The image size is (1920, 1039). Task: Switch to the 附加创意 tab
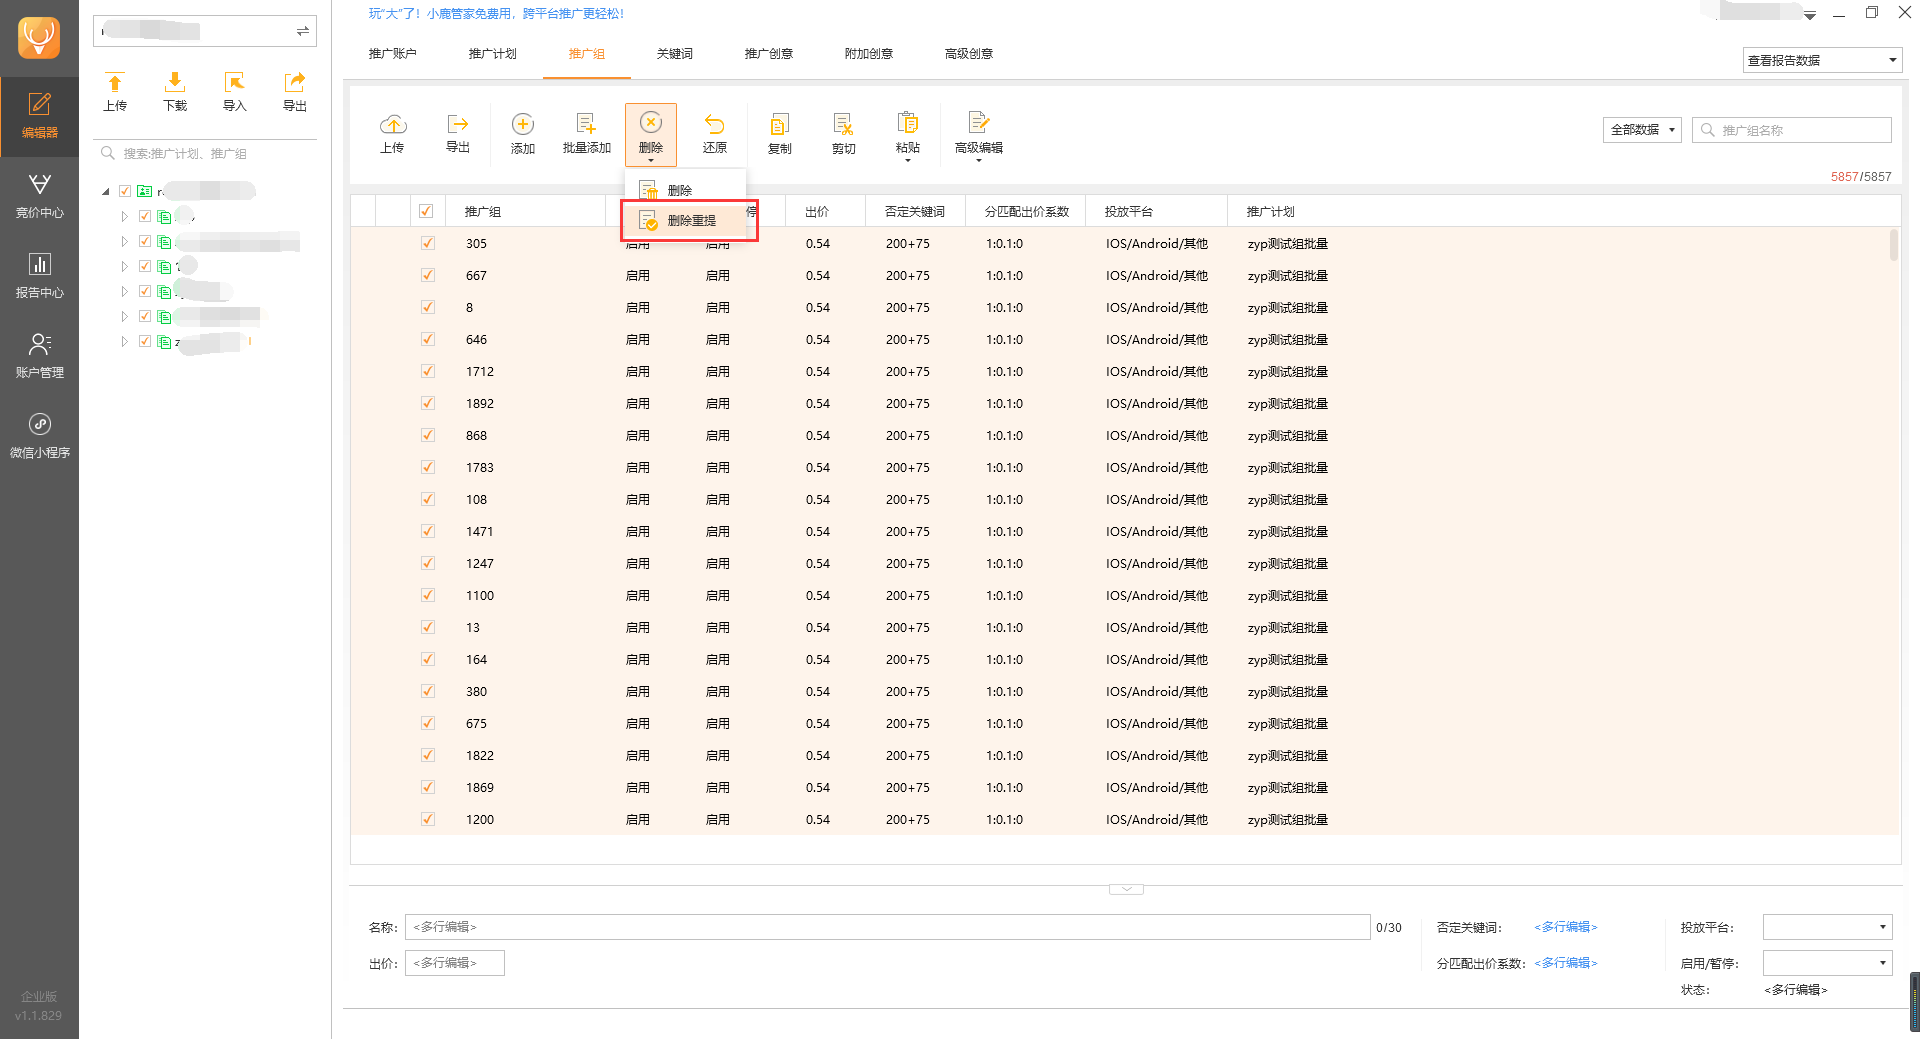(x=869, y=54)
